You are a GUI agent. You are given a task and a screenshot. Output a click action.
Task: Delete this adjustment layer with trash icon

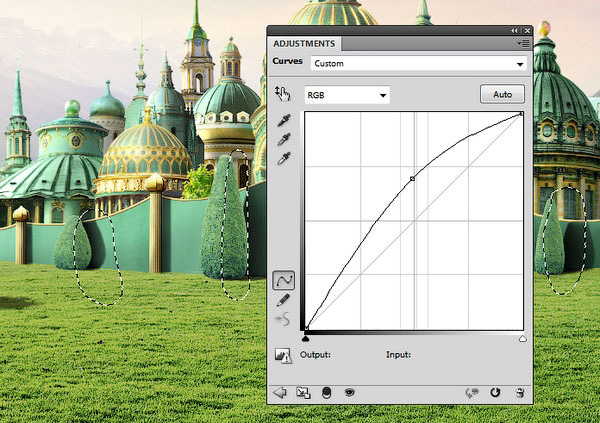[x=520, y=393]
